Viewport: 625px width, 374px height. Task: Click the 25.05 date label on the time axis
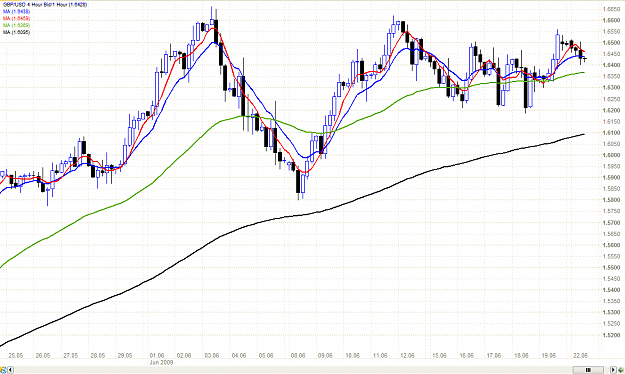click(x=16, y=355)
